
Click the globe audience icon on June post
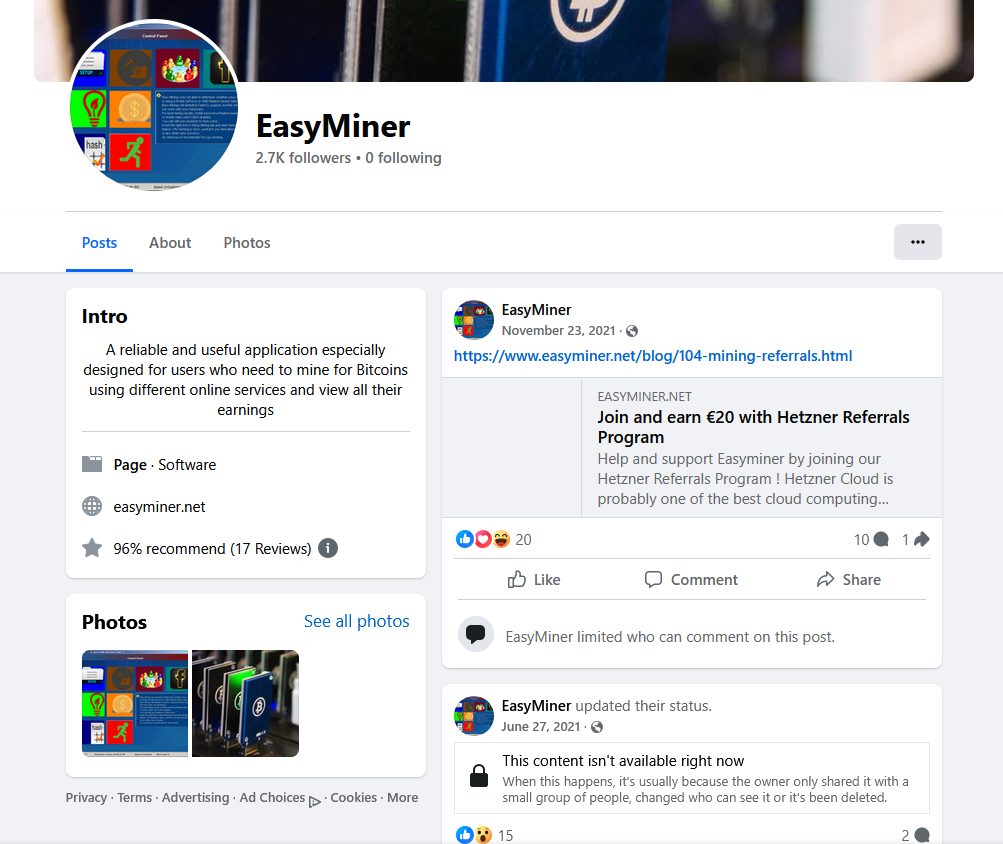pyautogui.click(x=597, y=727)
